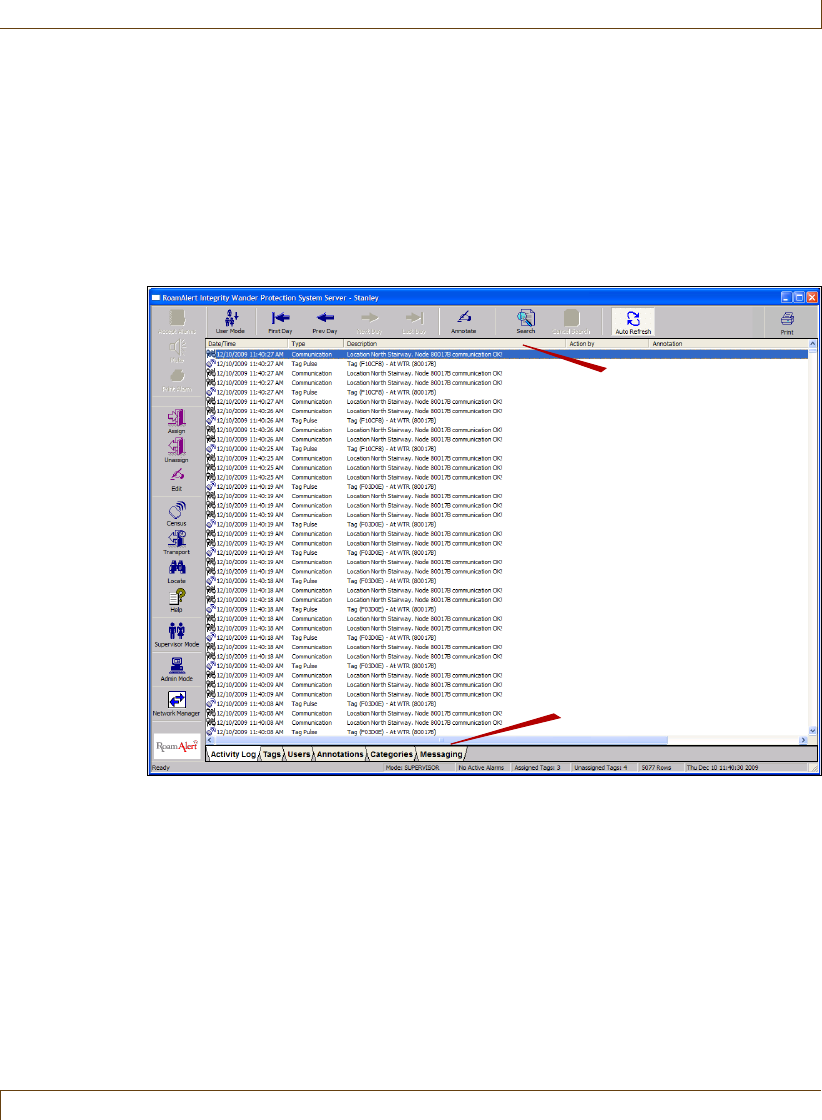Click the vertical scrollbar down arrow
822x1120 pixels.
813,731
